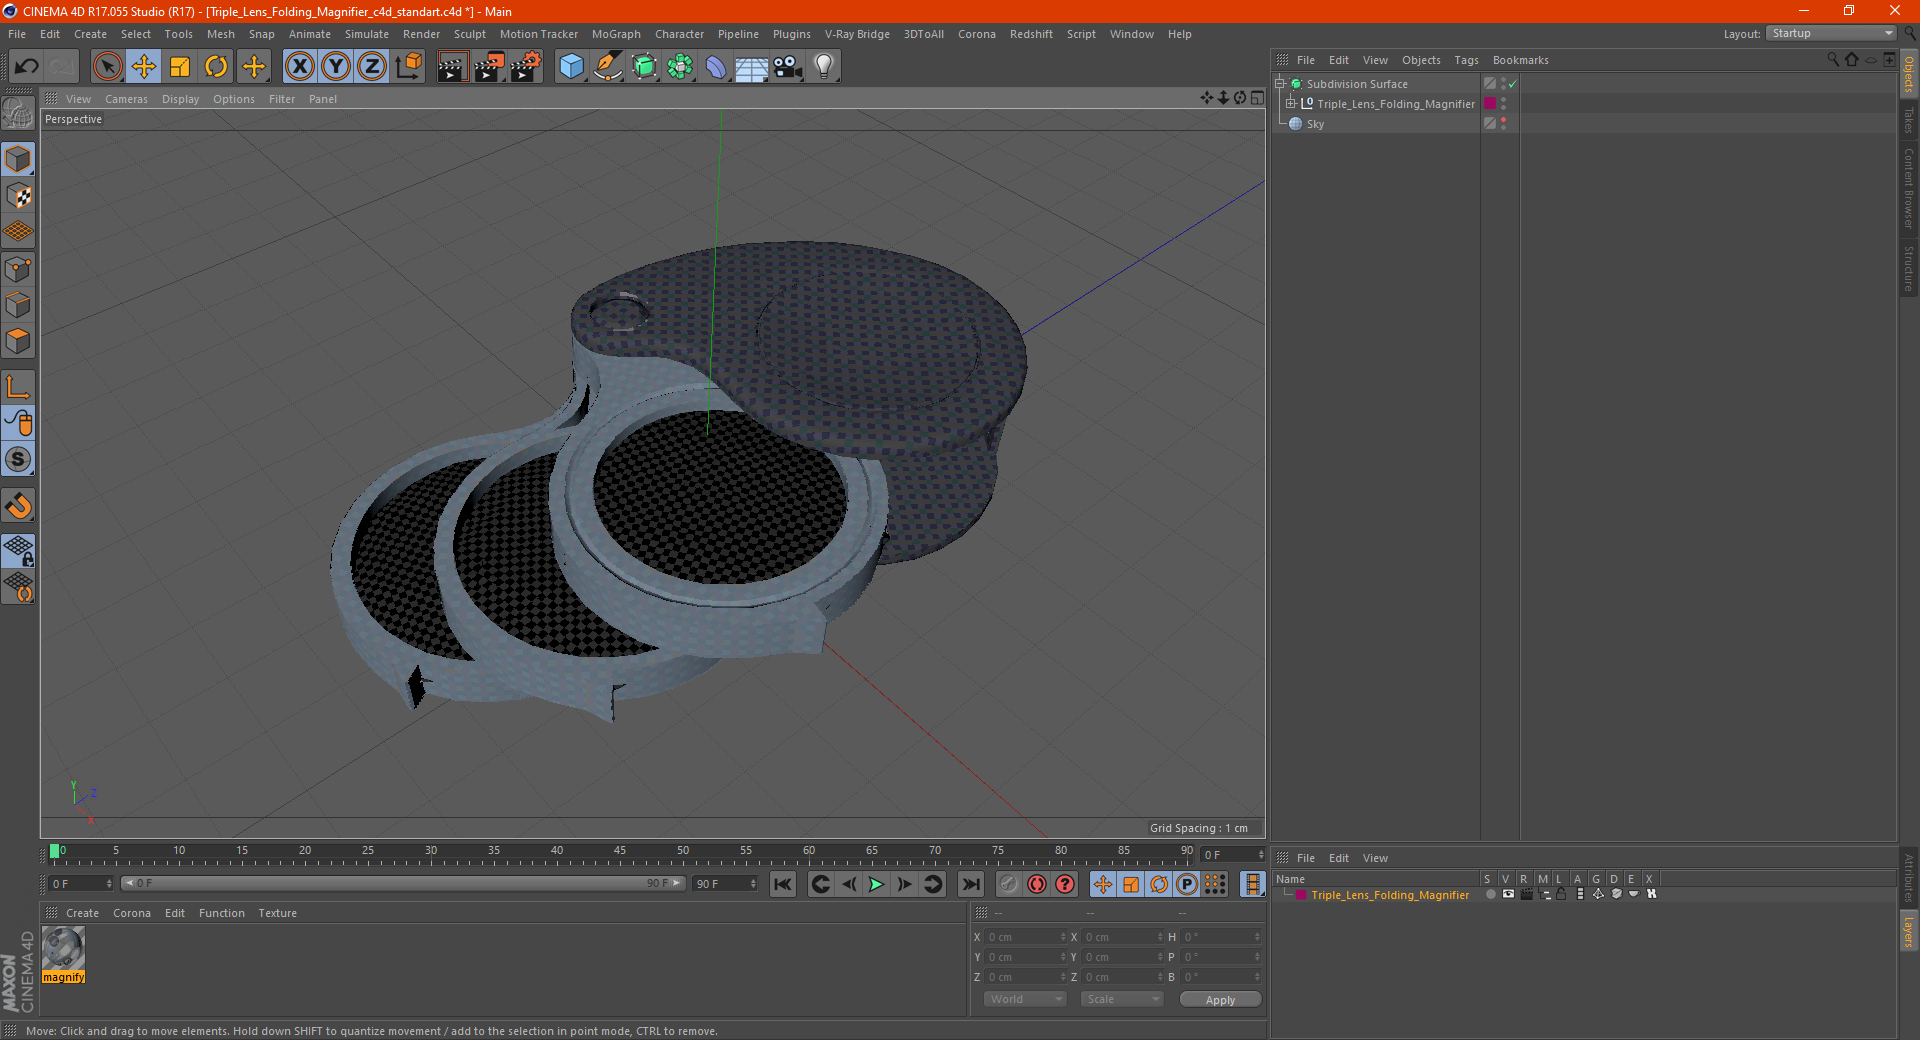The image size is (1920, 1040).
Task: Open Edit Render Settings
Action: point(525,67)
